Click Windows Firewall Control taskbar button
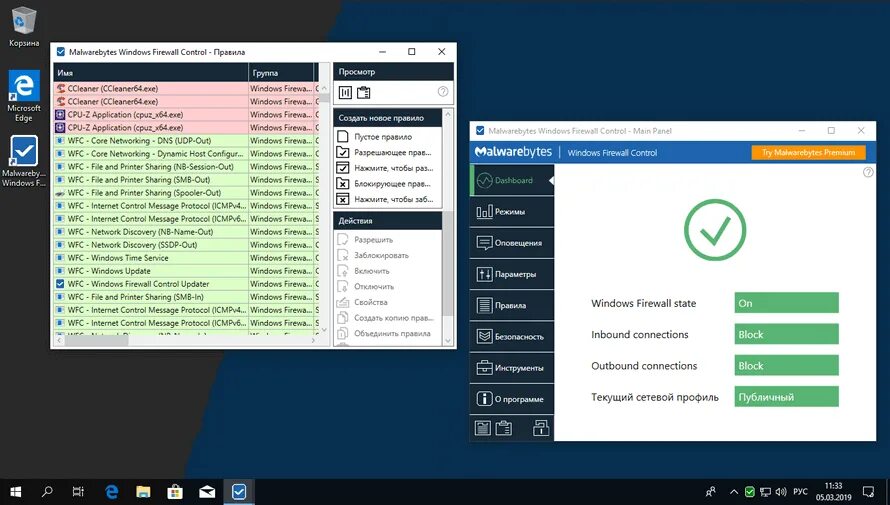The width and height of the screenshot is (890, 505). point(239,491)
